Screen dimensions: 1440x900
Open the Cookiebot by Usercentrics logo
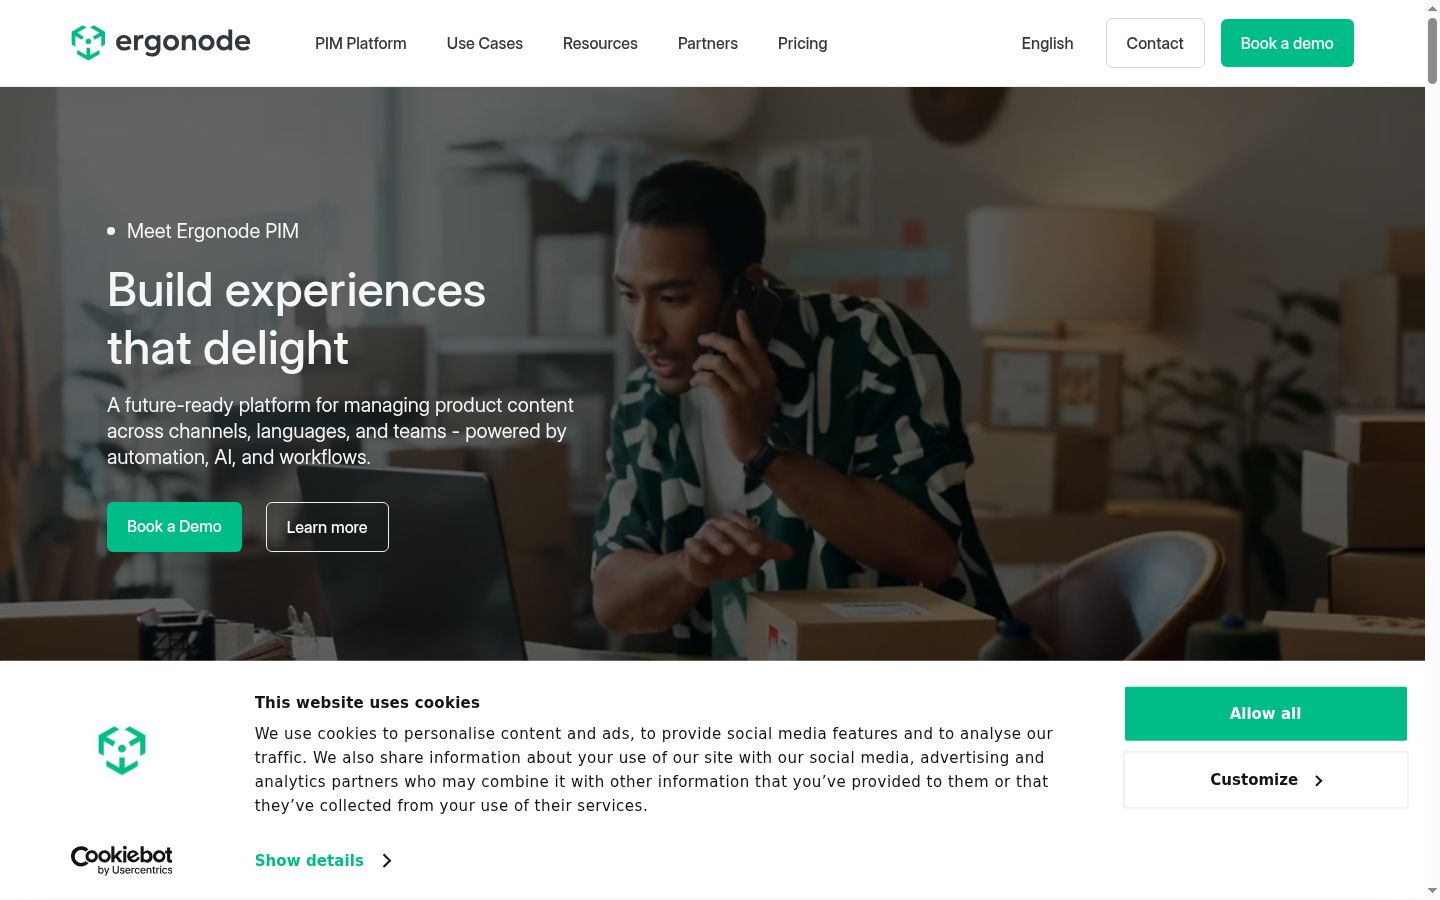click(122, 860)
